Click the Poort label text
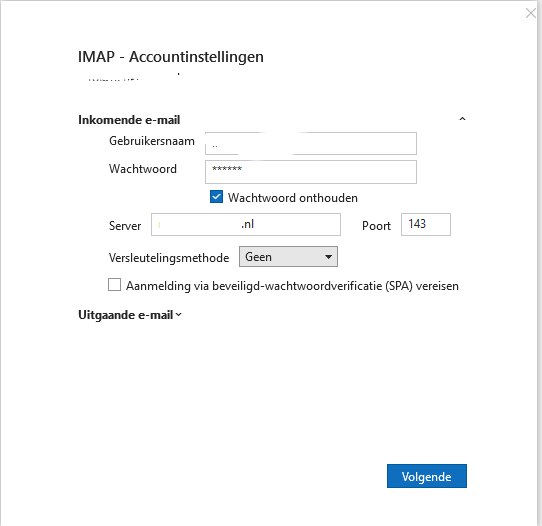Screen dimensions: 542x526 (376, 226)
